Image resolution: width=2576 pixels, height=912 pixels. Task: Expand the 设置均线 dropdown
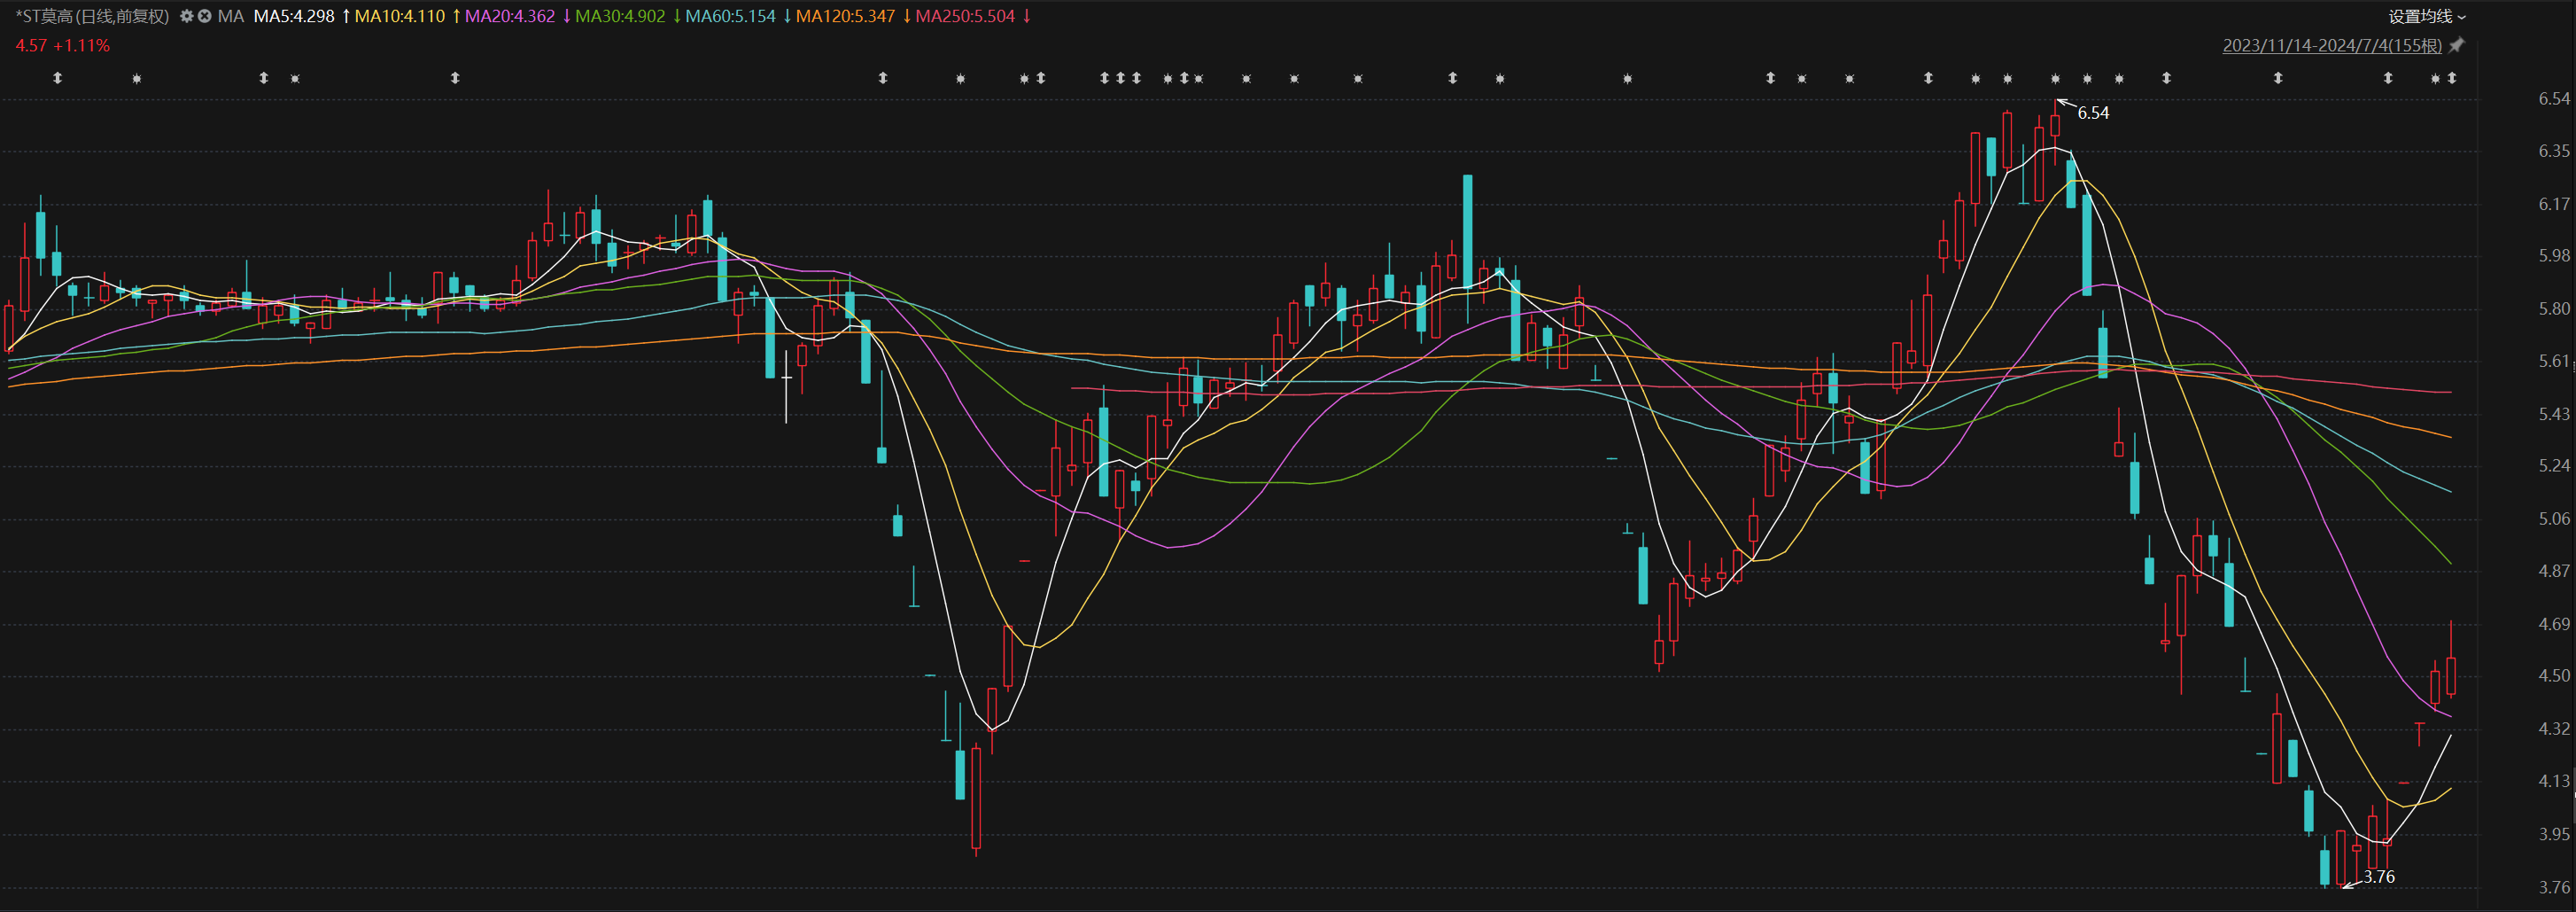(x=2427, y=16)
